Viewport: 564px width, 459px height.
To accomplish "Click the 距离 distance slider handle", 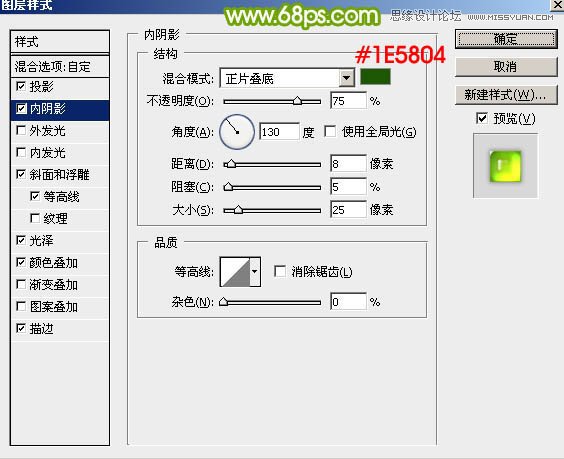I will pos(231,164).
